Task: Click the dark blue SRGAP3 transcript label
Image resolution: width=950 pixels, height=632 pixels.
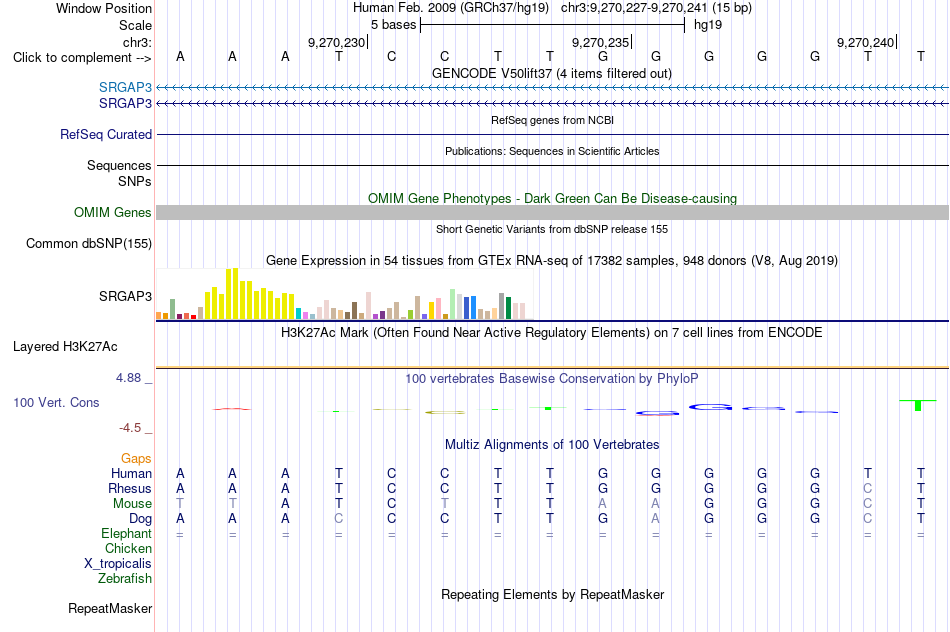Action: pos(125,104)
